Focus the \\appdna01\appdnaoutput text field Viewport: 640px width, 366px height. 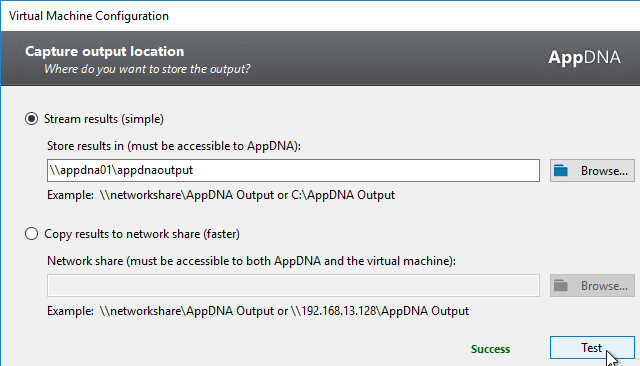tap(293, 171)
